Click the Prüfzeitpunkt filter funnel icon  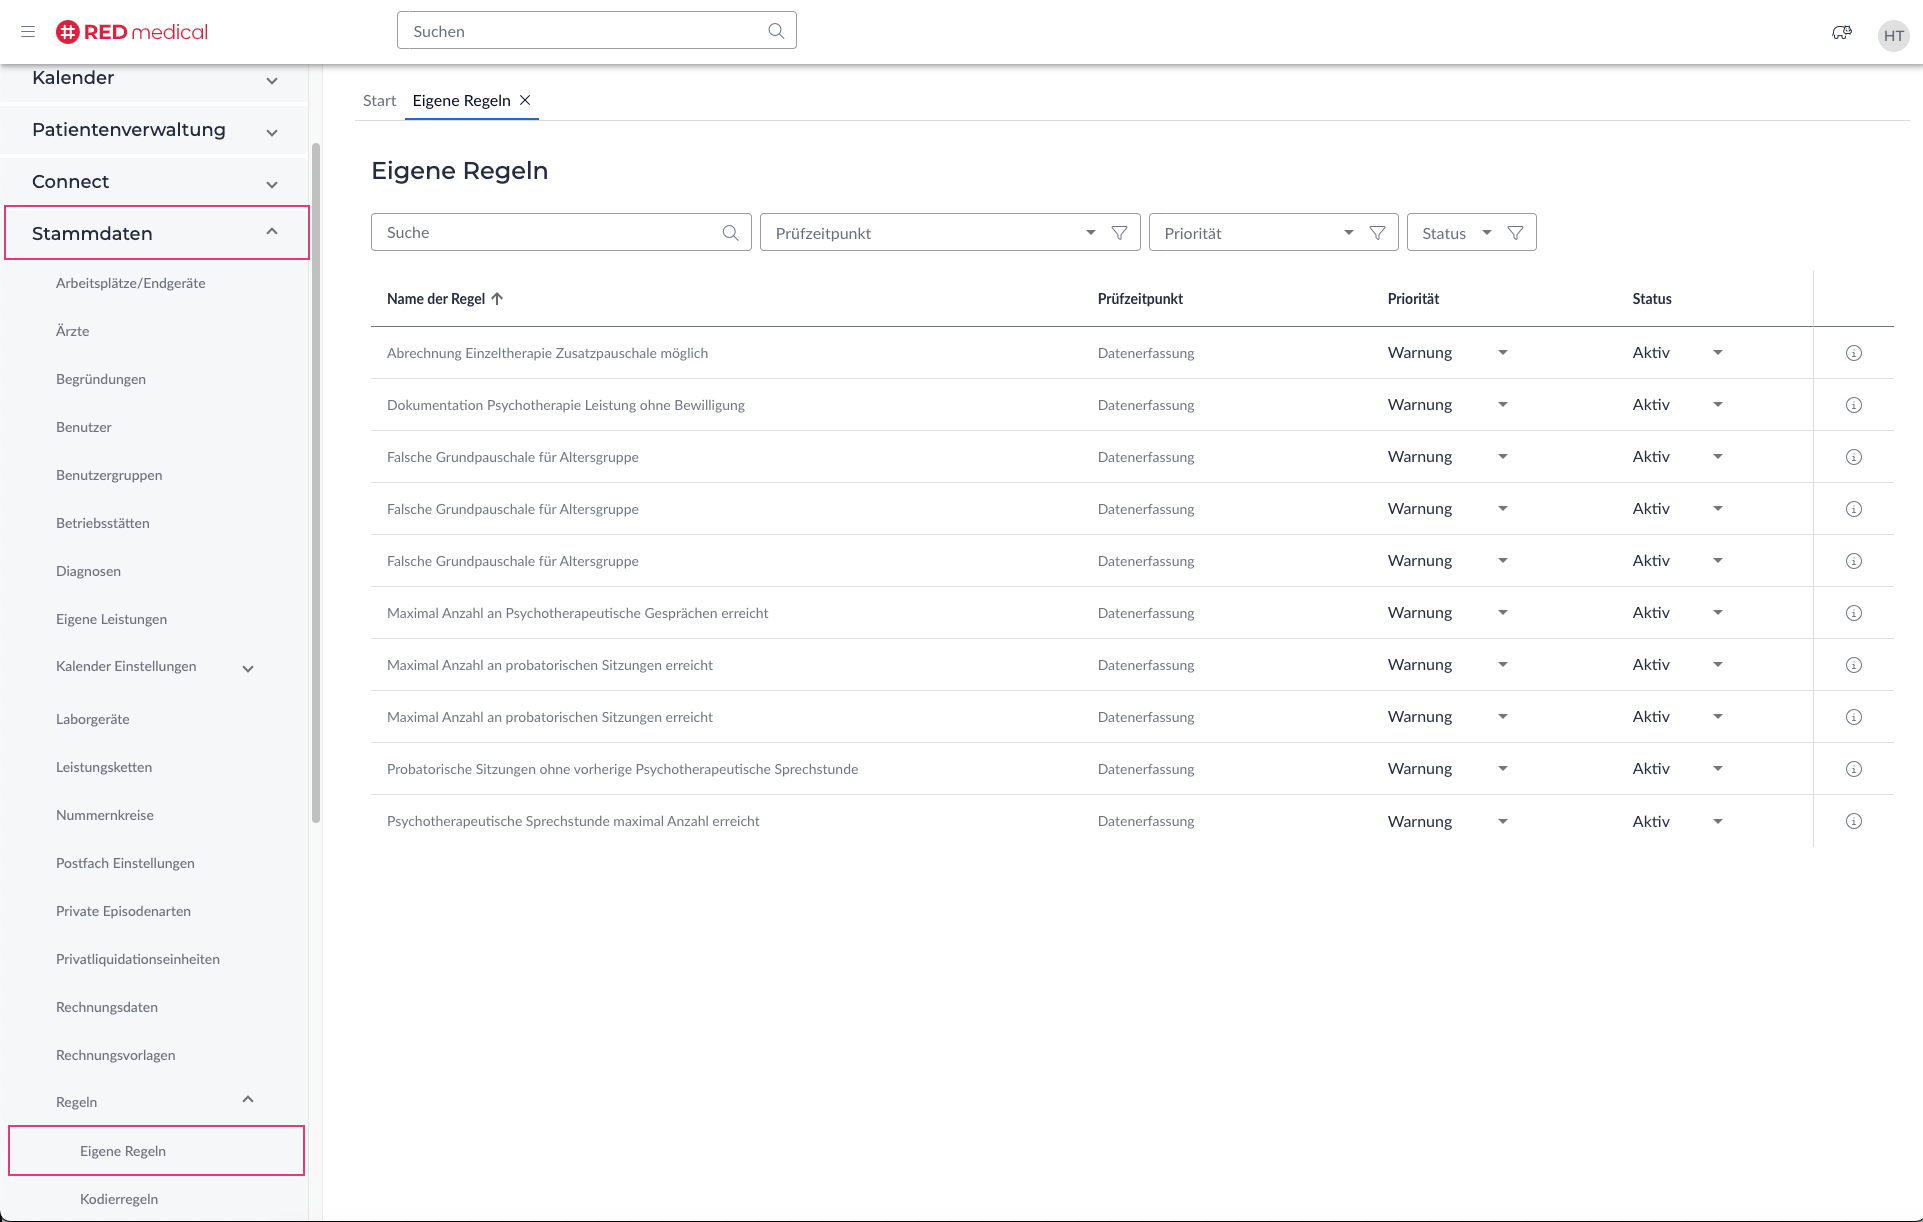click(1120, 233)
